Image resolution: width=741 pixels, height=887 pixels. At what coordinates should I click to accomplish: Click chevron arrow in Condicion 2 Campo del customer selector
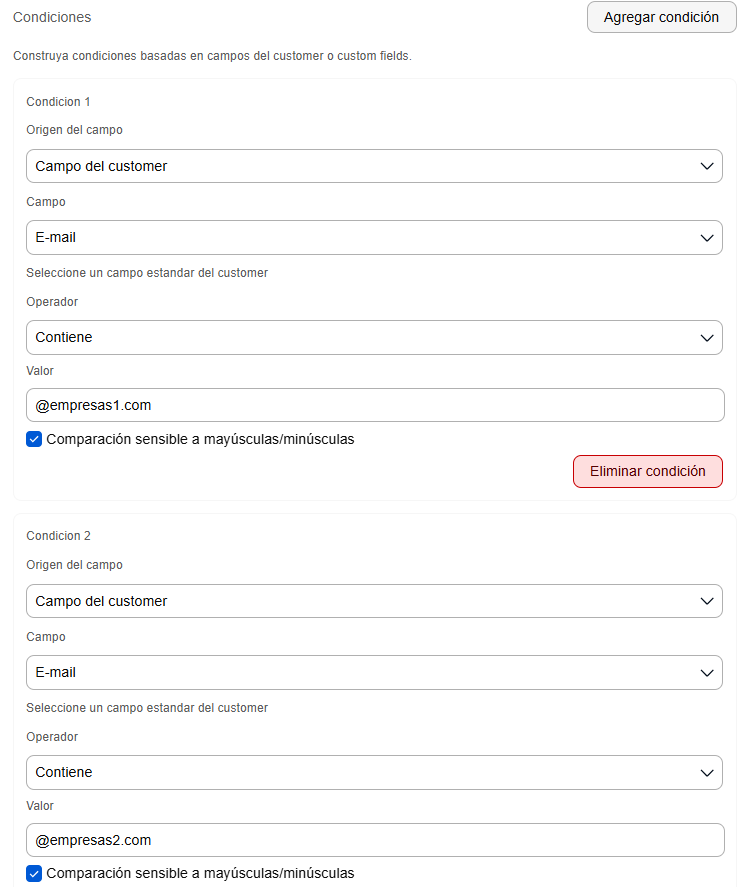706,601
